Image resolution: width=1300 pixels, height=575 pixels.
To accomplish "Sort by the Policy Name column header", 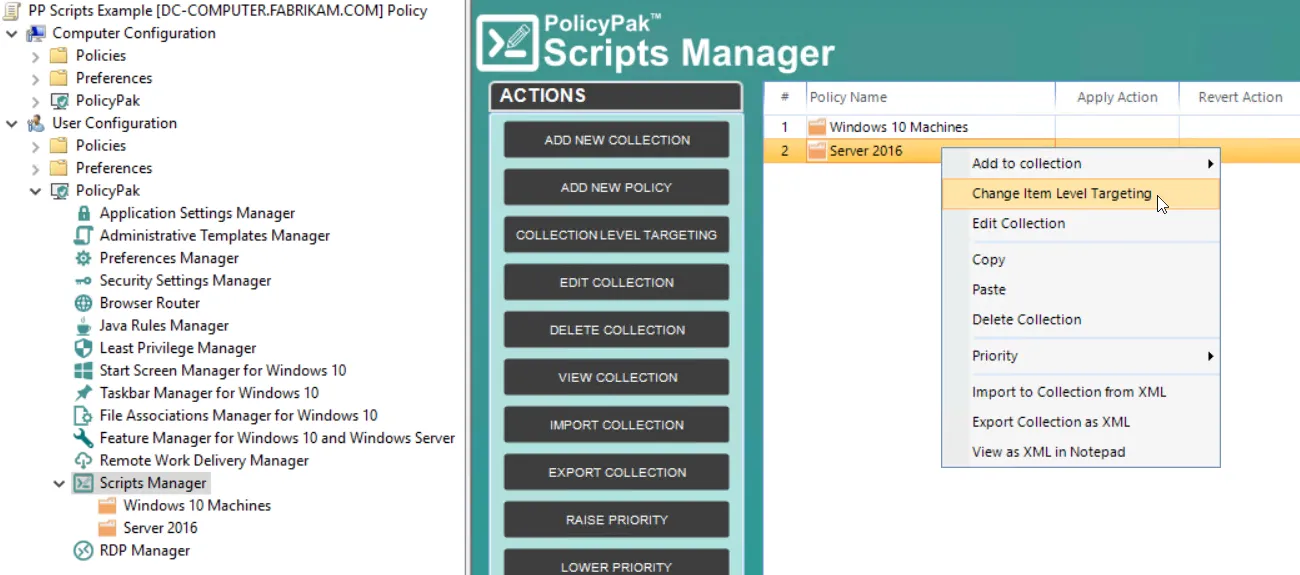I will (x=930, y=97).
